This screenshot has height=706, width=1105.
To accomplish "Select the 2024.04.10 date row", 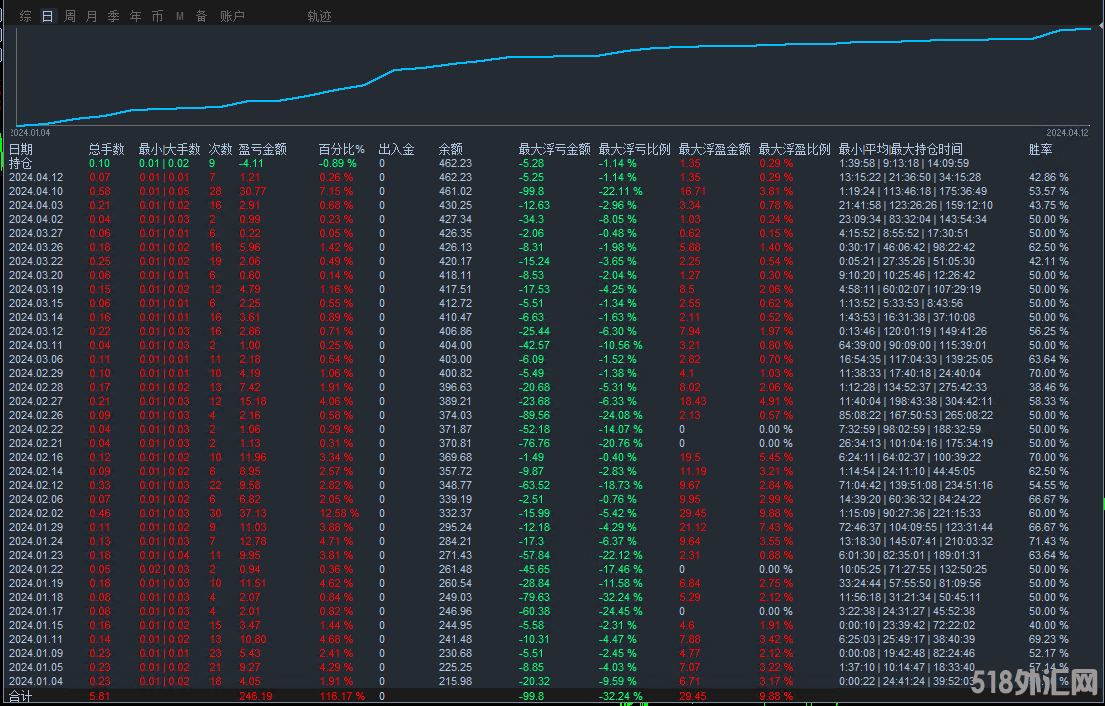I will [35, 191].
